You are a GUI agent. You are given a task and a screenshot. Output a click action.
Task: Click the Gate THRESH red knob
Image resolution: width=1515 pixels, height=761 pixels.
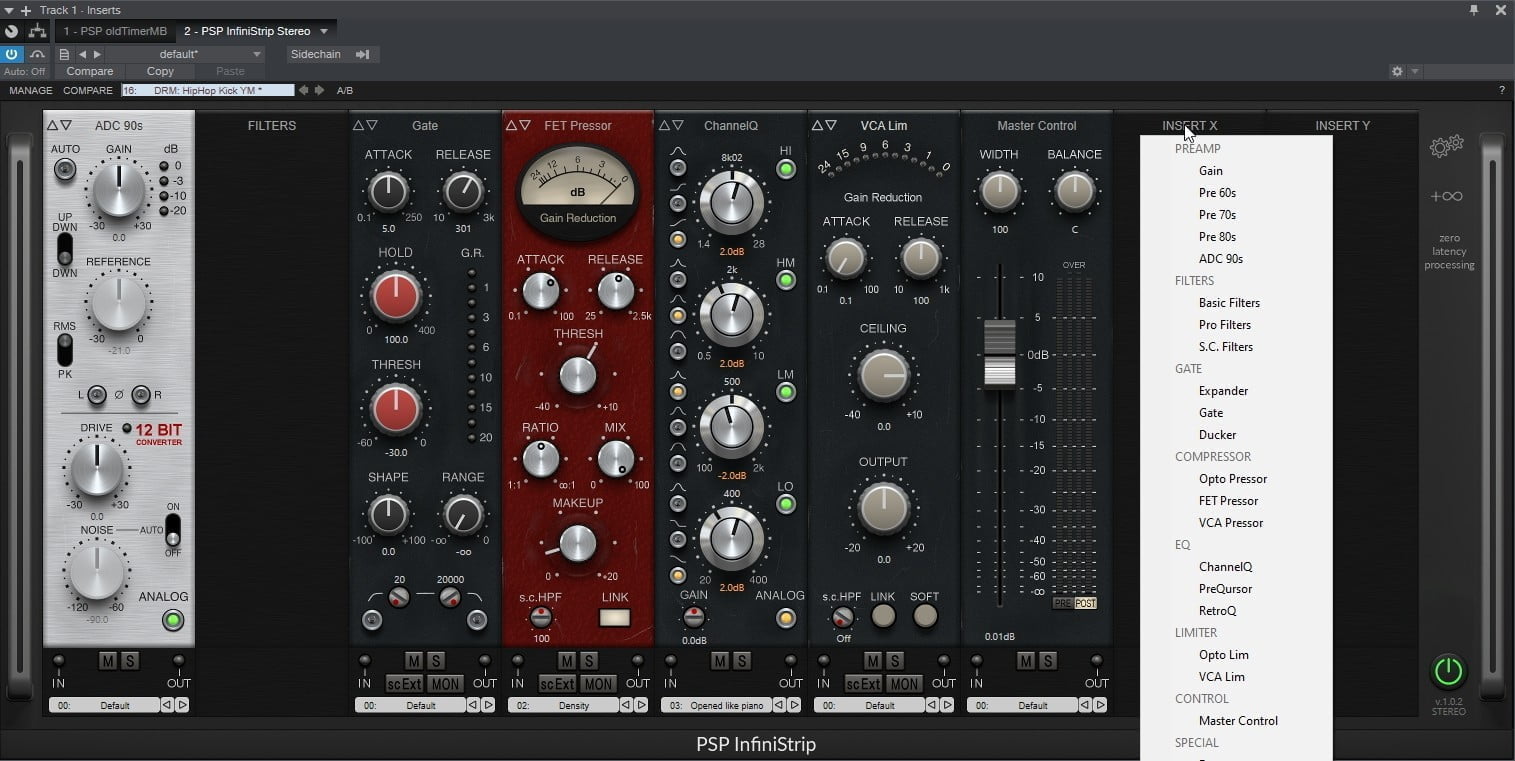tap(396, 409)
